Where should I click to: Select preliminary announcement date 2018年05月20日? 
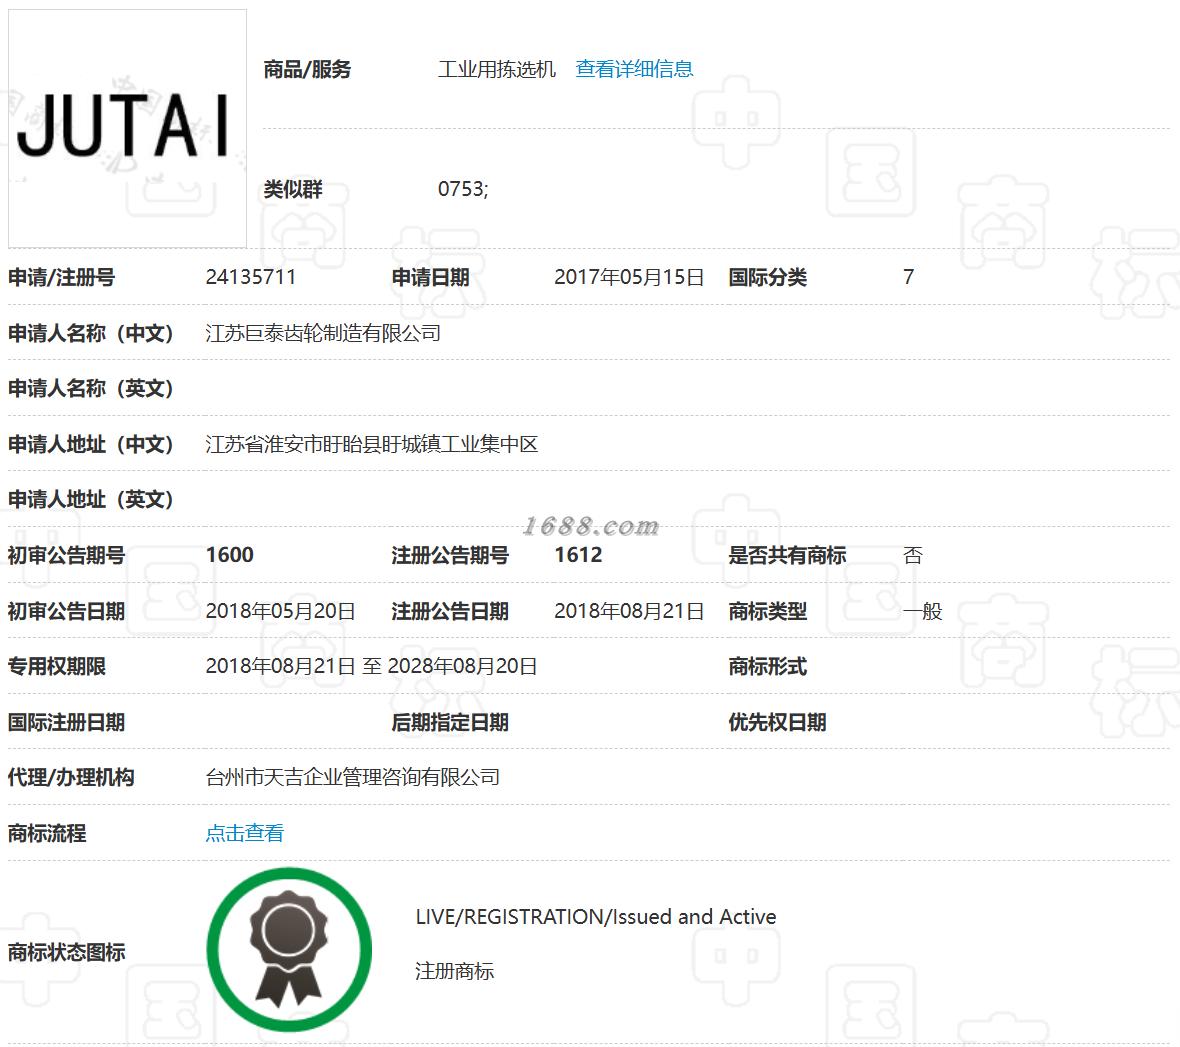pos(281,610)
